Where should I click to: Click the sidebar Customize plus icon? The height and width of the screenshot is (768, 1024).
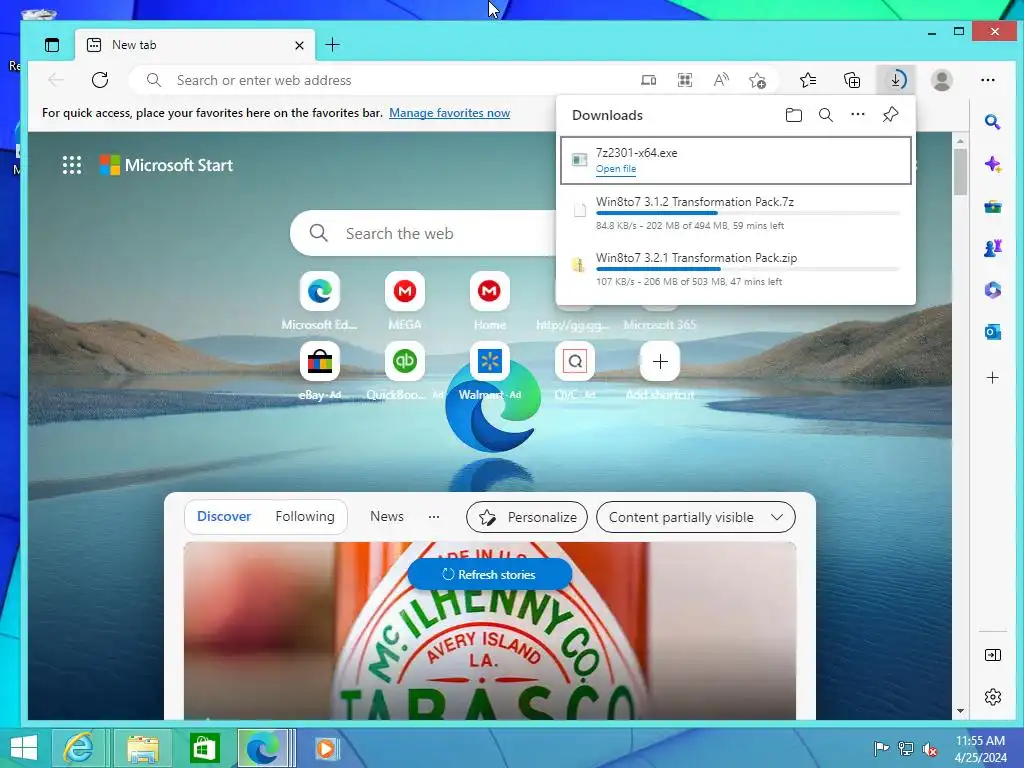click(993, 377)
